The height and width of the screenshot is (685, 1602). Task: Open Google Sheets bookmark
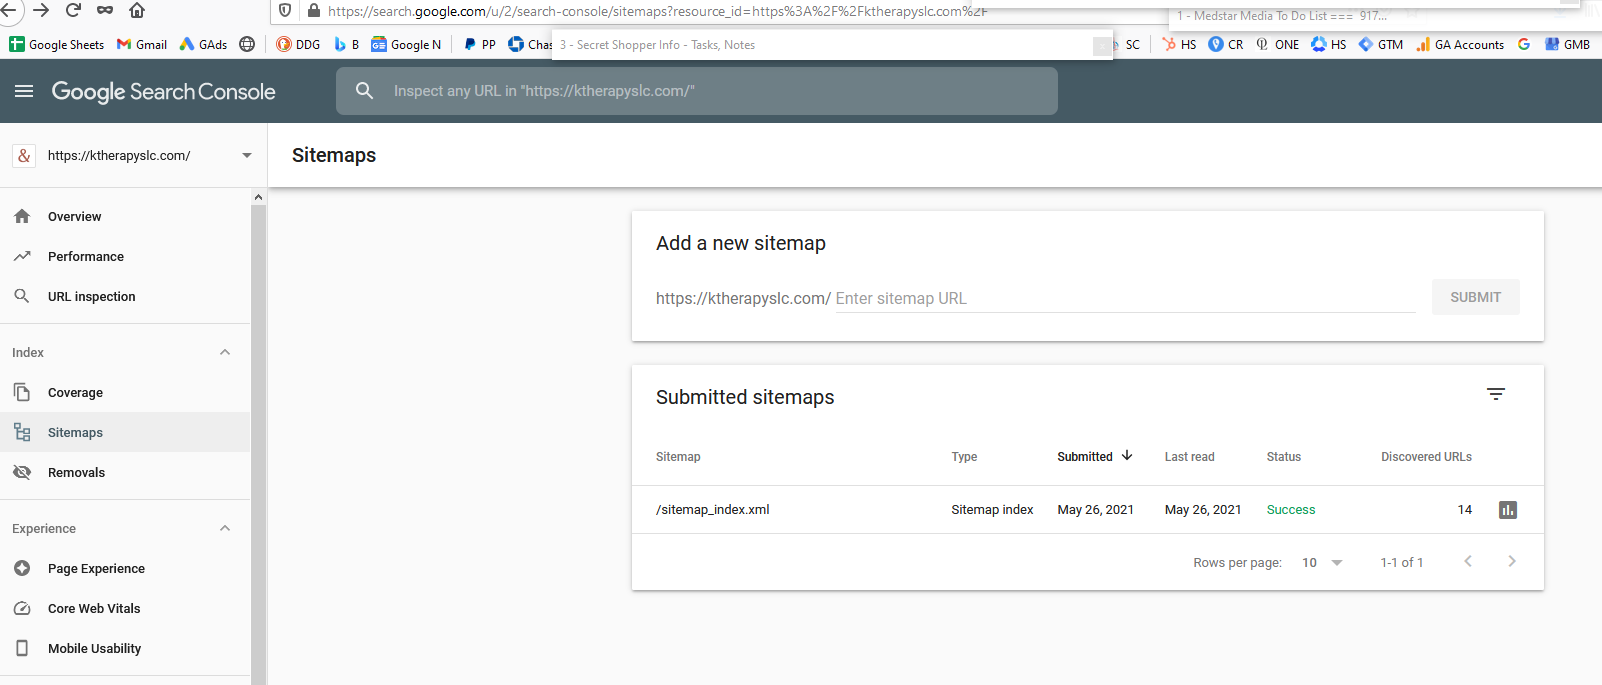click(x=56, y=44)
